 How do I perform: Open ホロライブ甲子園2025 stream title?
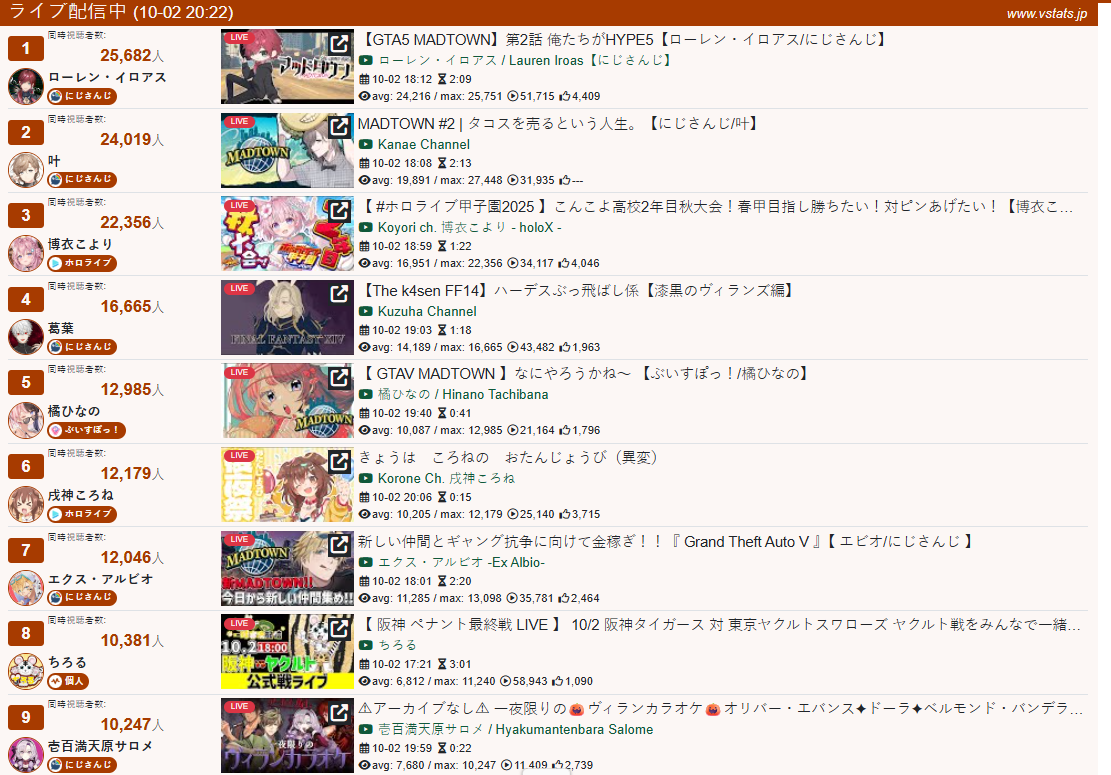pyautogui.click(x=717, y=207)
